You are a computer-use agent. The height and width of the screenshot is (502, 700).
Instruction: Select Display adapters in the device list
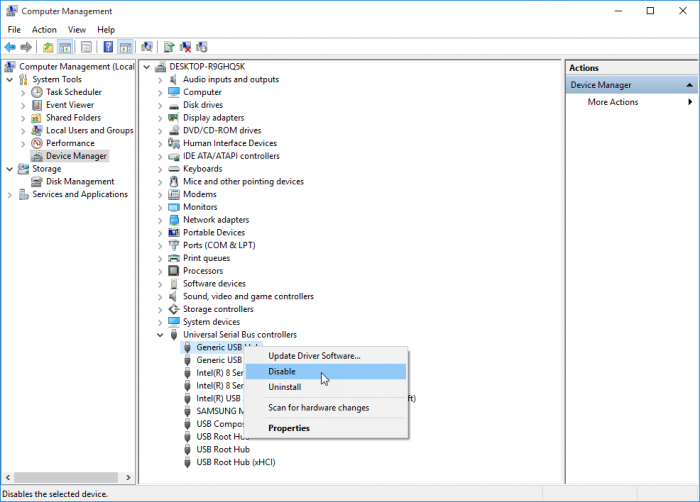pyautogui.click(x=213, y=118)
